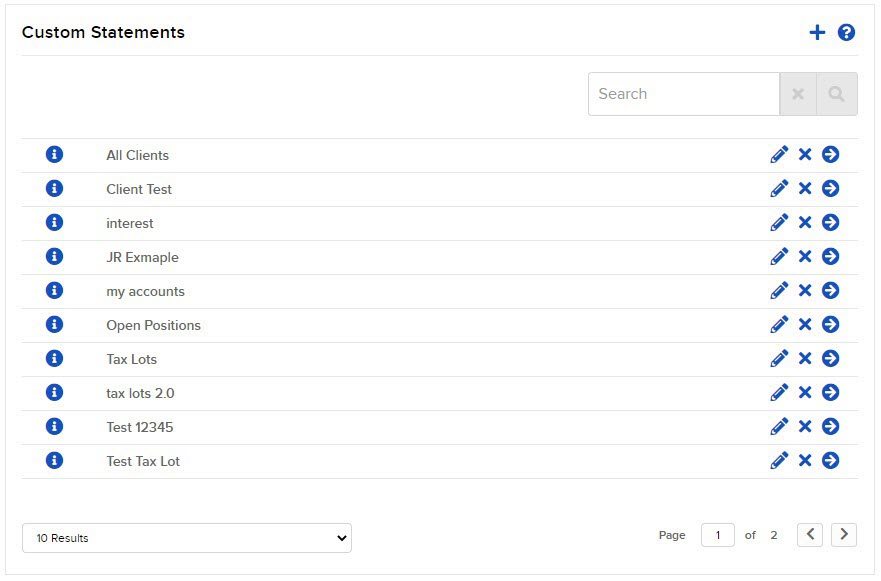Open the interest statement details
The width and height of the screenshot is (881, 581).
click(x=831, y=222)
